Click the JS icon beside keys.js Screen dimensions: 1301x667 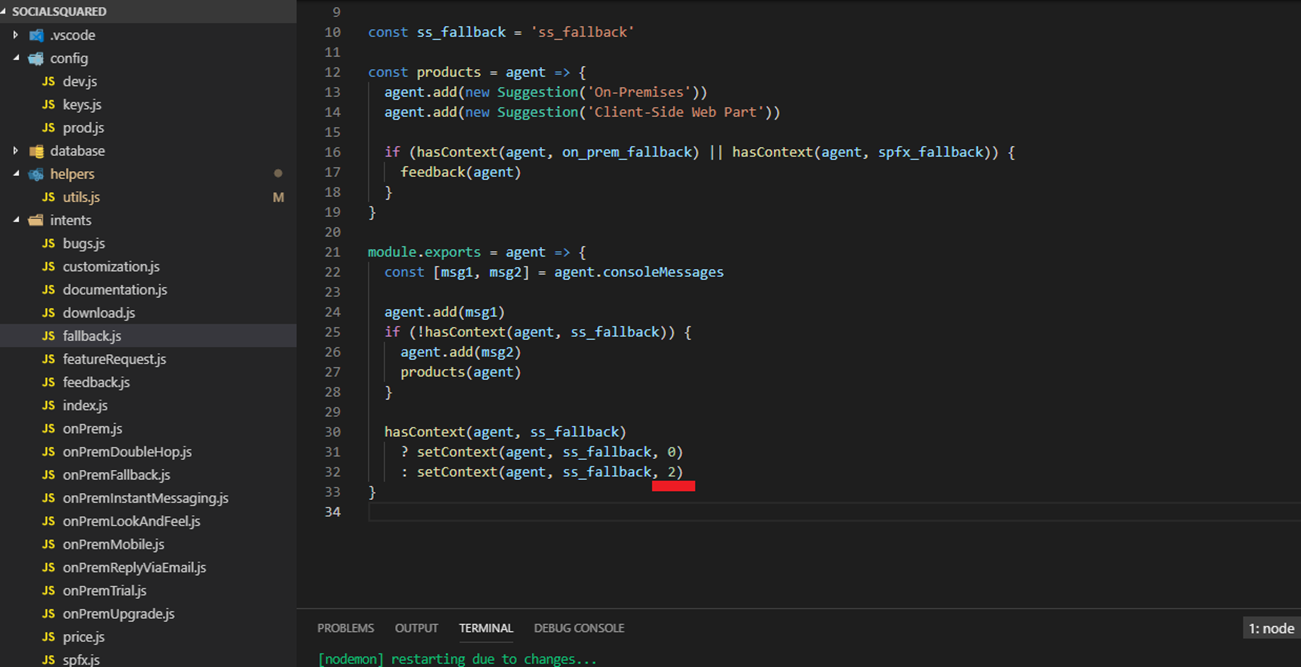pyautogui.click(x=49, y=104)
